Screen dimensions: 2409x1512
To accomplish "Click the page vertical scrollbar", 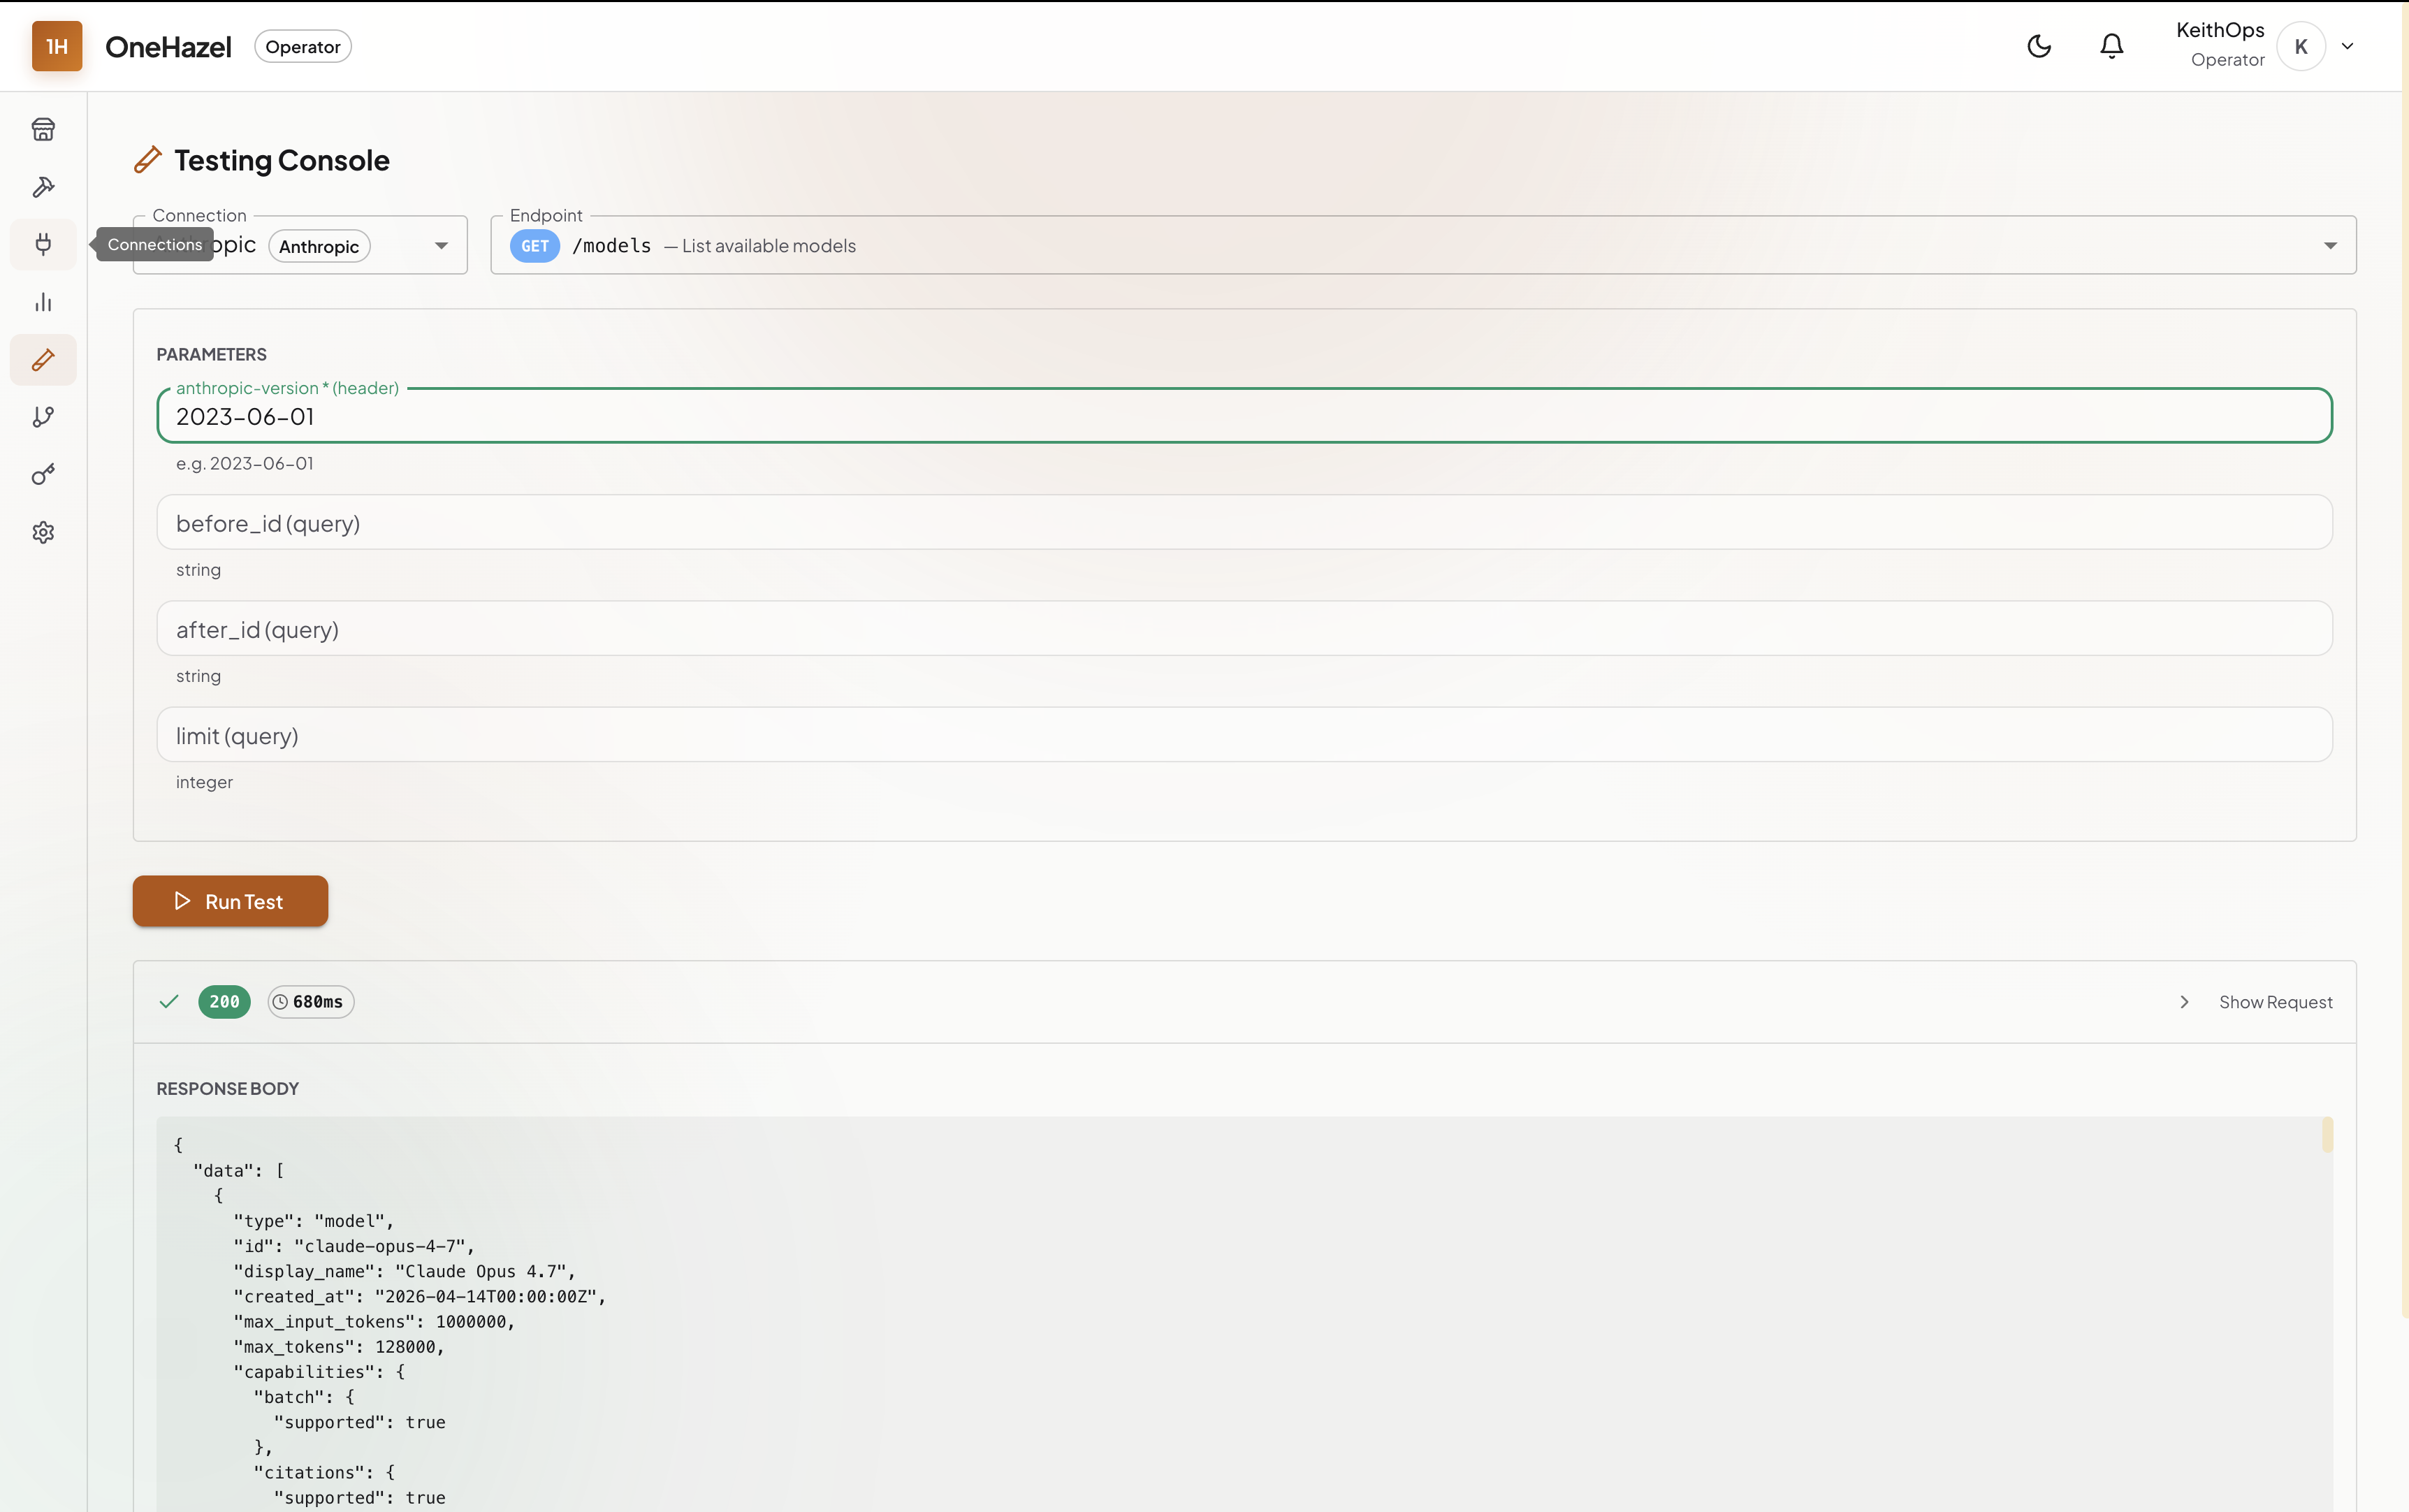I will coord(2404,660).
